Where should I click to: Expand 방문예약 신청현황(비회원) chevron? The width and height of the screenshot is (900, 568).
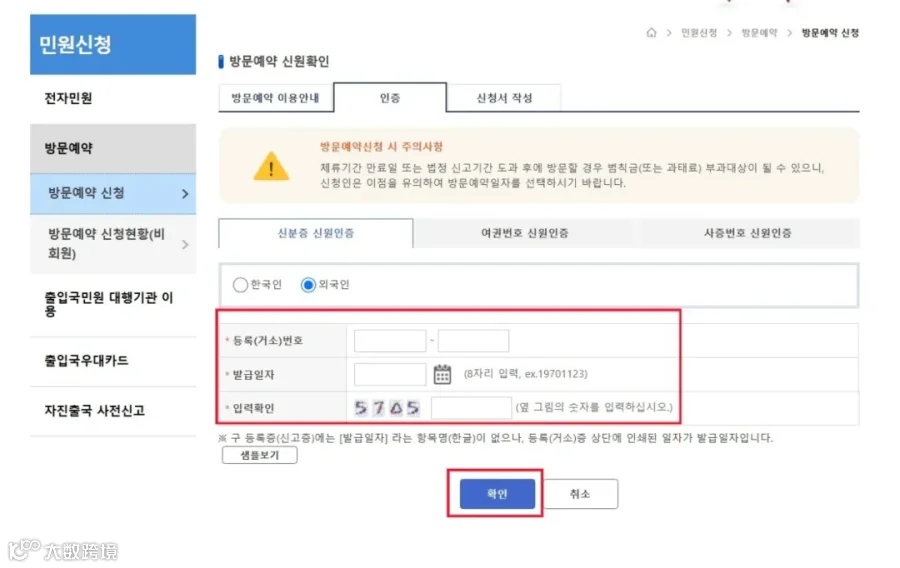tap(185, 244)
